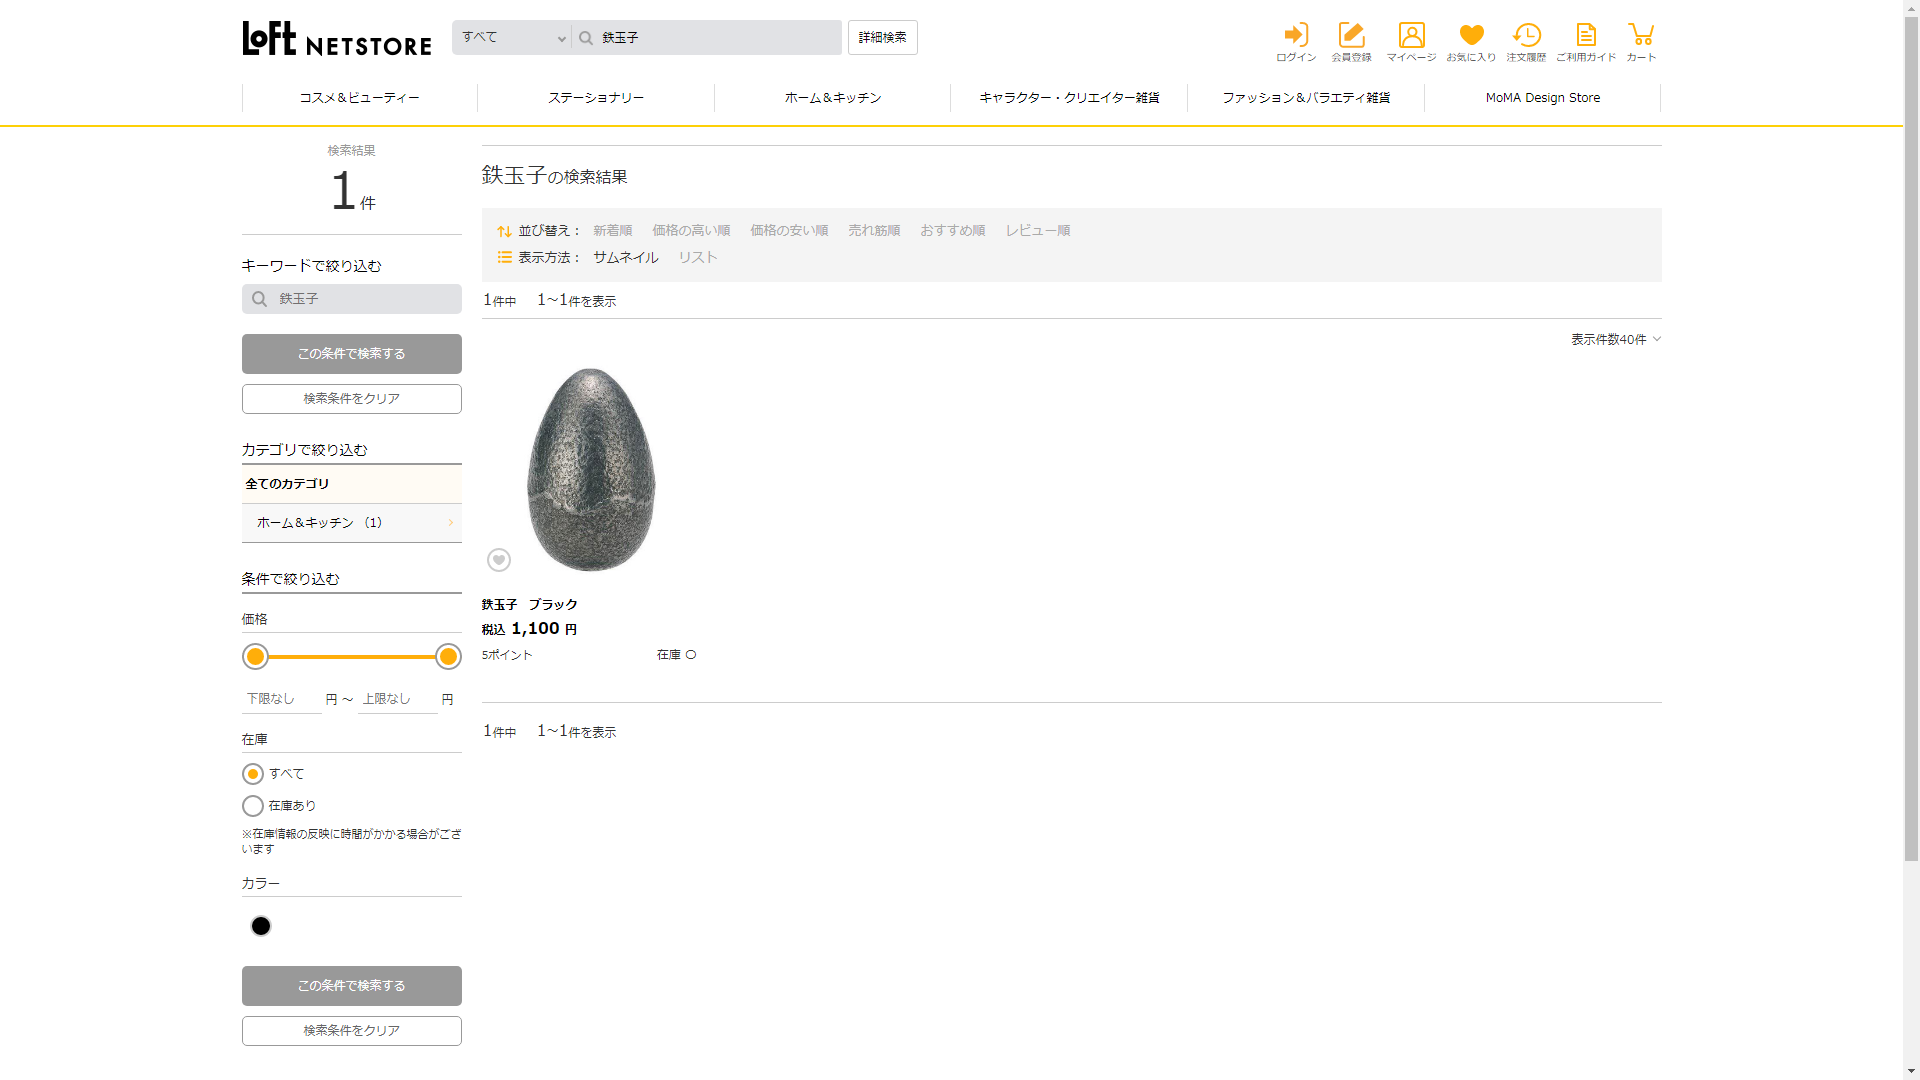This screenshot has width=1920, height=1080.
Task: Click the 鉄玉子 ブラック product thumbnail
Action: coord(590,468)
